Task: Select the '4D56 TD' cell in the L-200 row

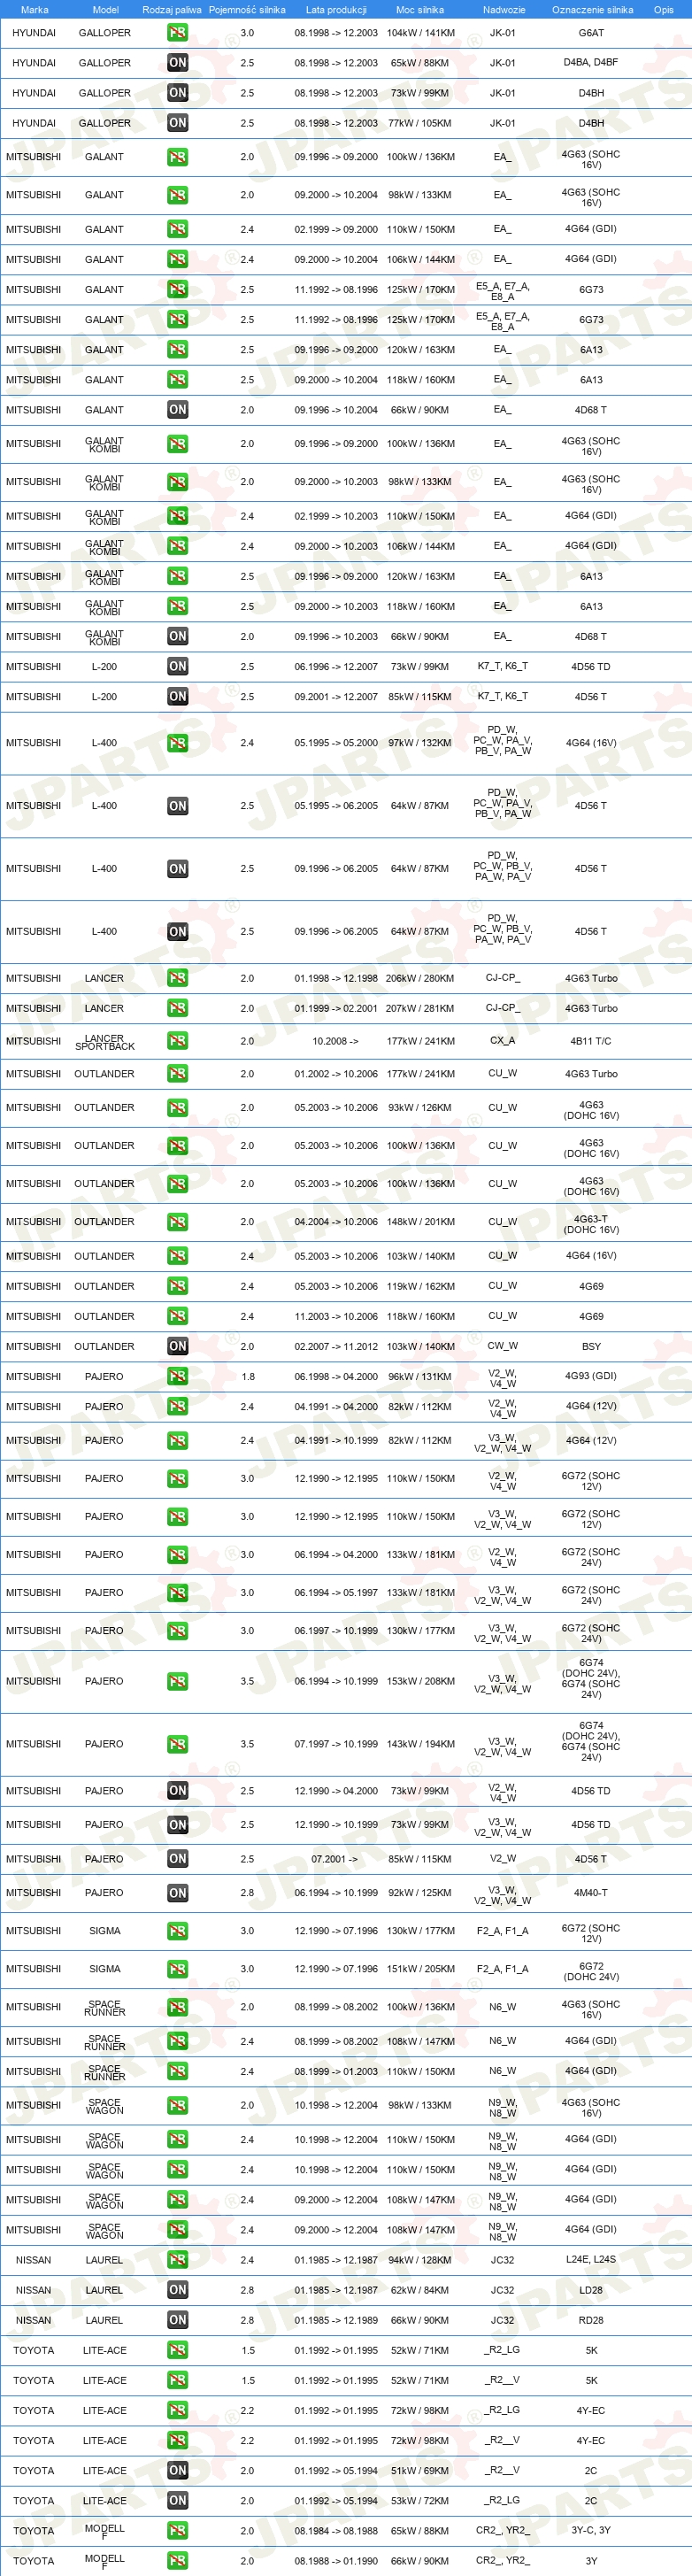Action: tap(591, 666)
